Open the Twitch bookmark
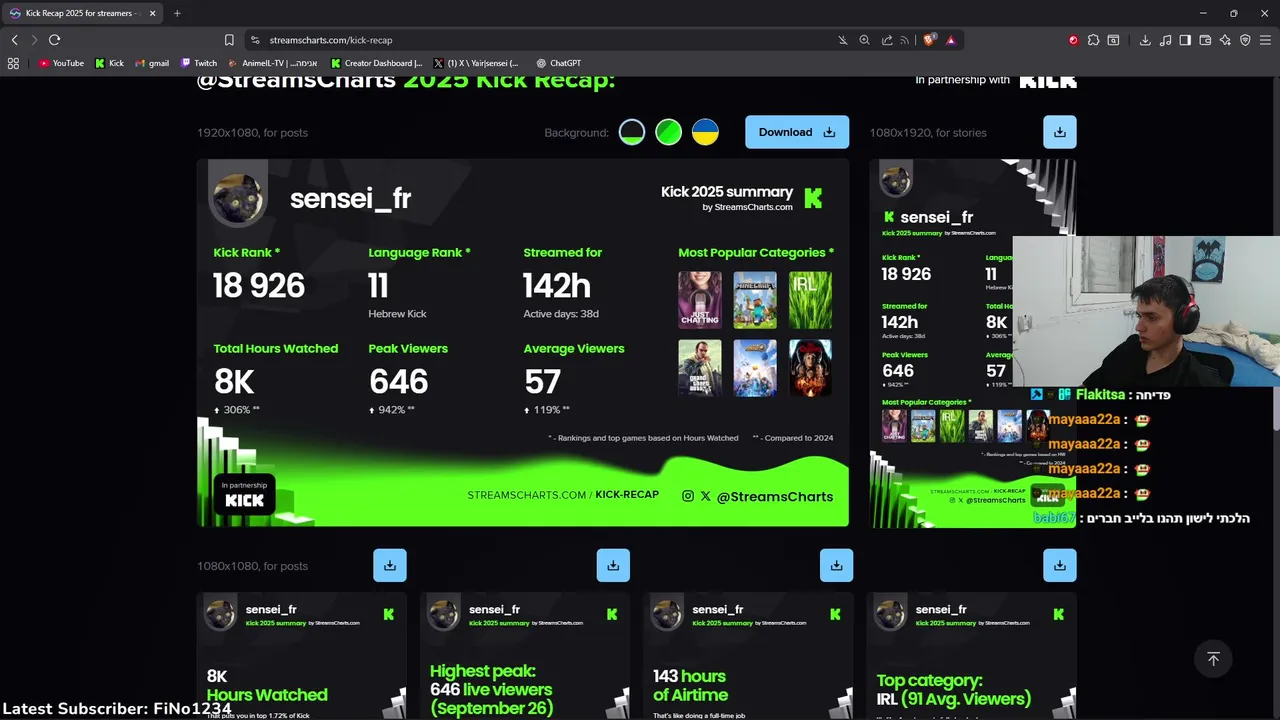Image resolution: width=1280 pixels, height=720 pixels. (198, 63)
